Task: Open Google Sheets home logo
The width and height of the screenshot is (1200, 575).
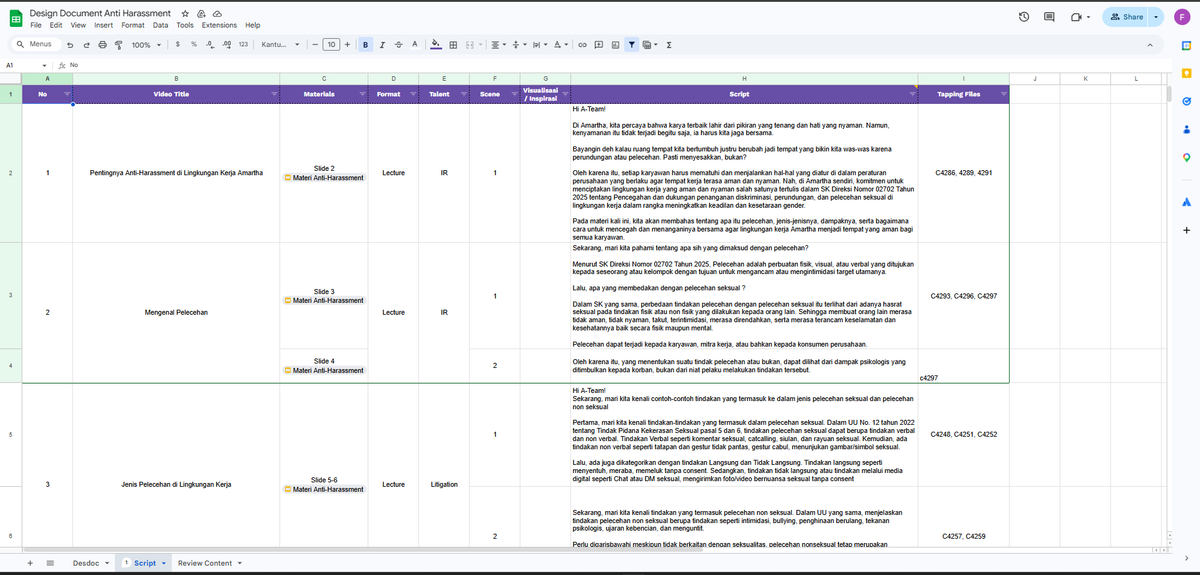Action: tap(16, 19)
